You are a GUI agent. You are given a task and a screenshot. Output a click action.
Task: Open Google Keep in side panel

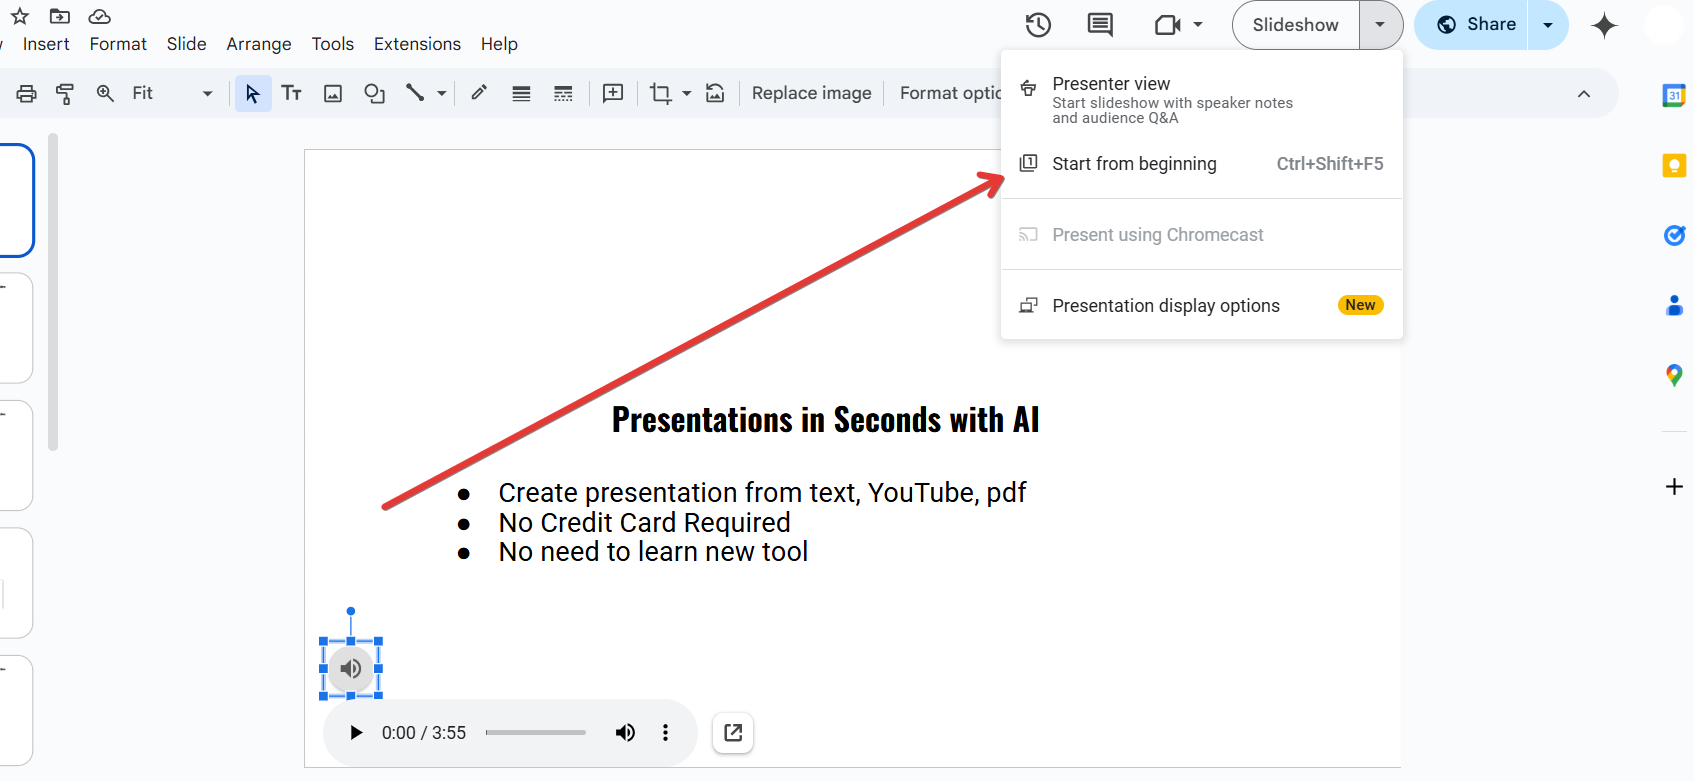point(1673,166)
